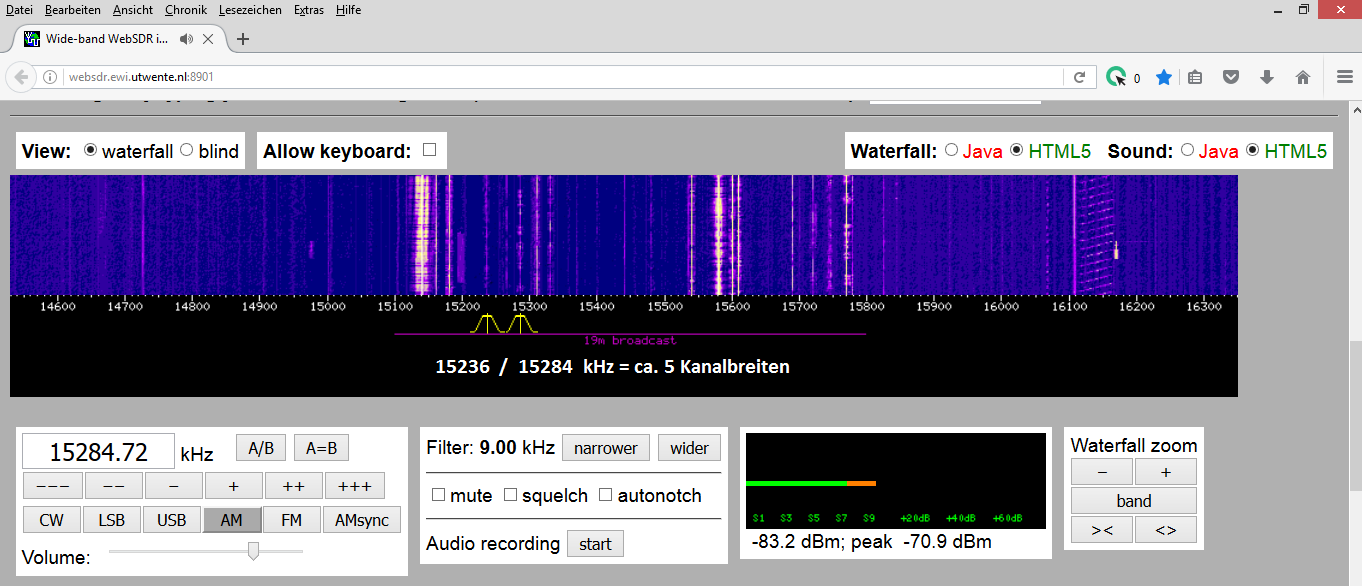The image size is (1362, 586).
Task: Click the frequency kHz input field
Action: [x=98, y=452]
